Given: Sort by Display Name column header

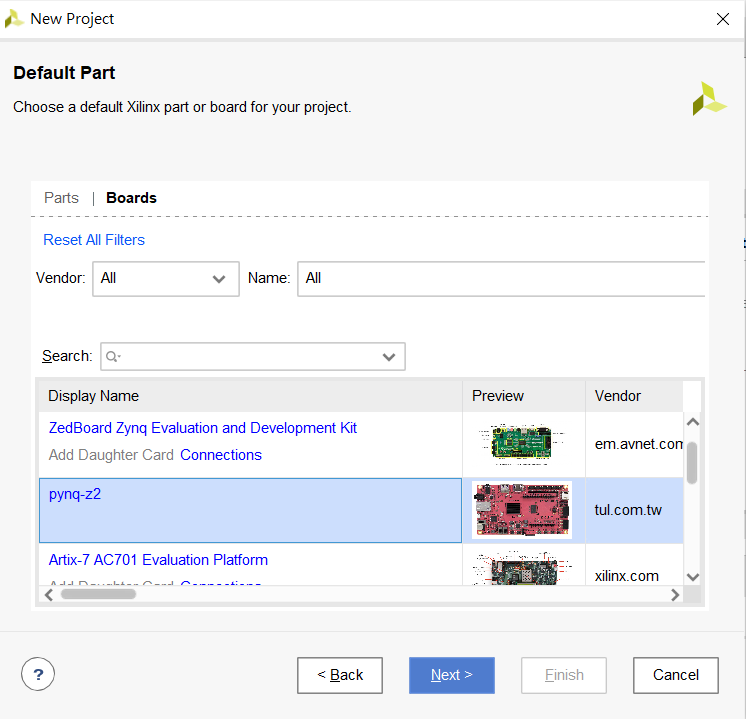Looking at the screenshot, I should coord(250,396).
